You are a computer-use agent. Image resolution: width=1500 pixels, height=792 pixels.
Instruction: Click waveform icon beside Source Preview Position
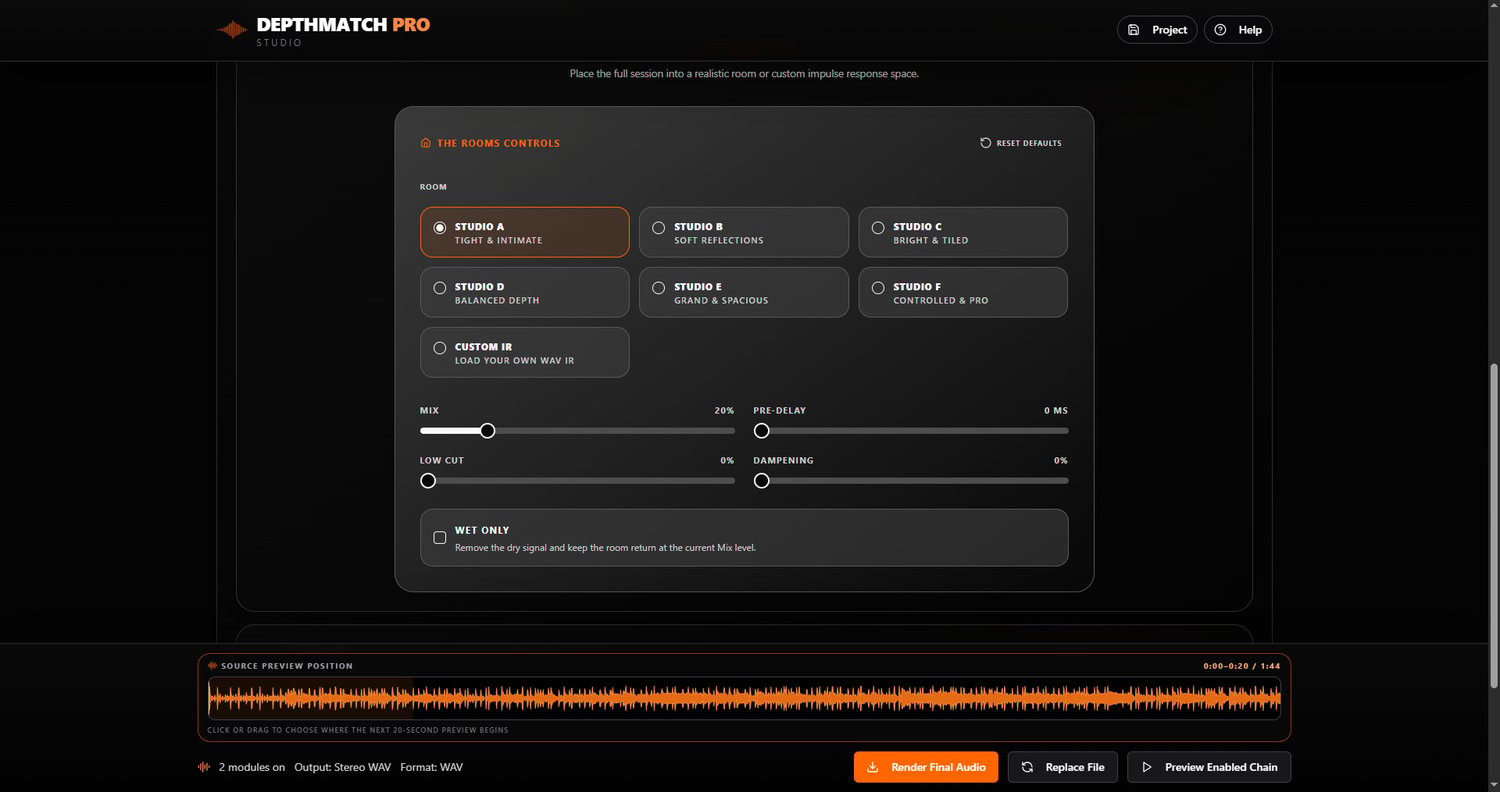[212, 666]
